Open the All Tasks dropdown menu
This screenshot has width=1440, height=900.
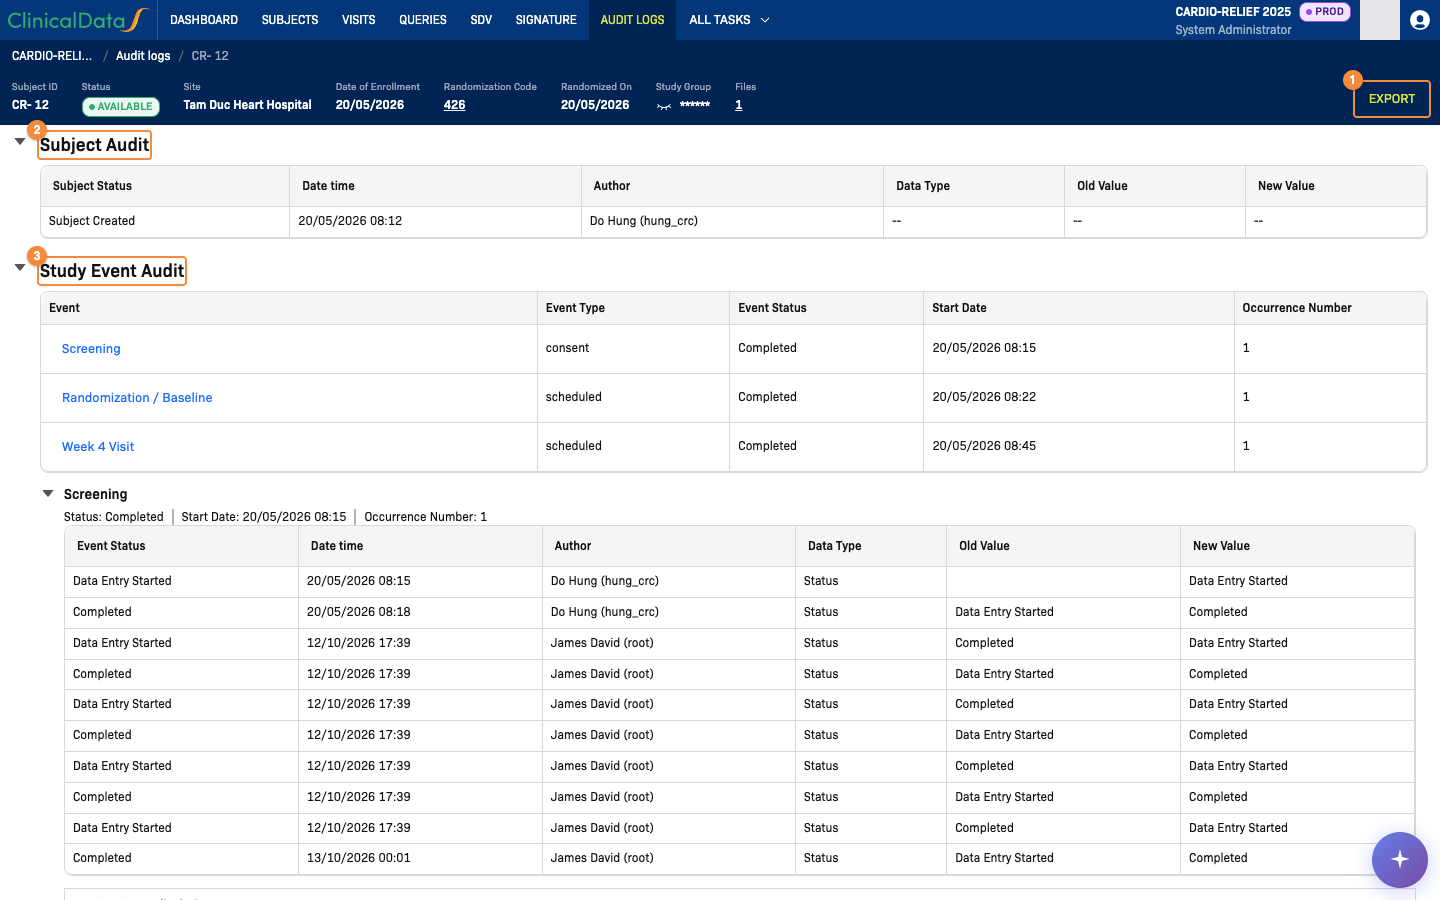point(729,20)
